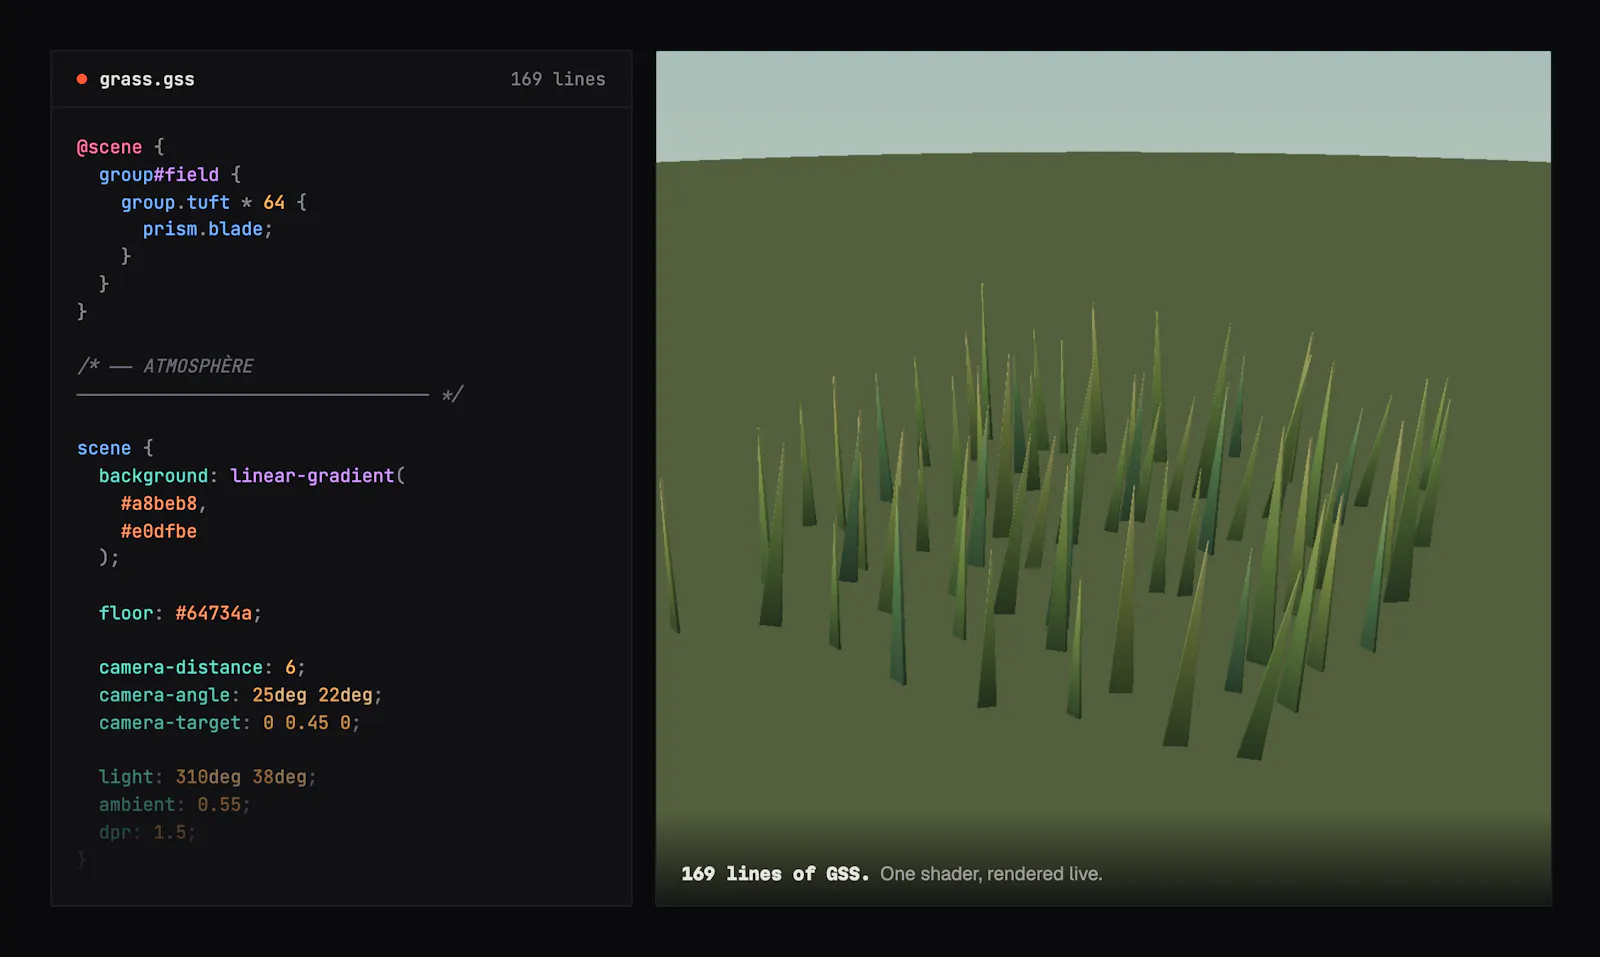The height and width of the screenshot is (957, 1600).
Task: Click the dpr 1.5 line
Action: pyautogui.click(x=147, y=832)
